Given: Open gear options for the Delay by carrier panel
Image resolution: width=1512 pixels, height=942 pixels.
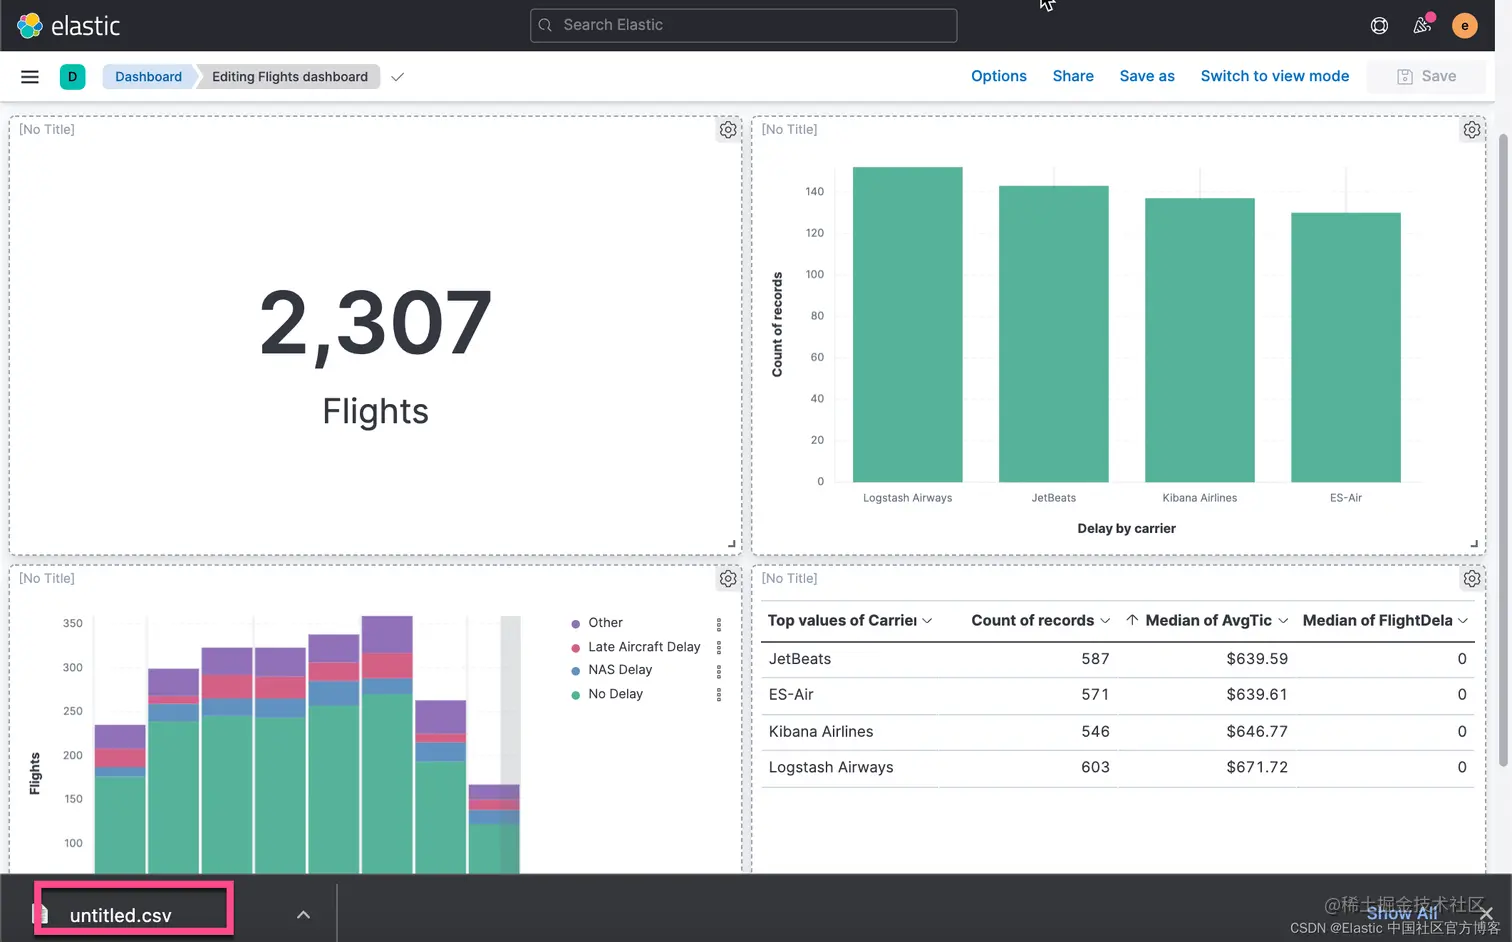Looking at the screenshot, I should click(1472, 130).
